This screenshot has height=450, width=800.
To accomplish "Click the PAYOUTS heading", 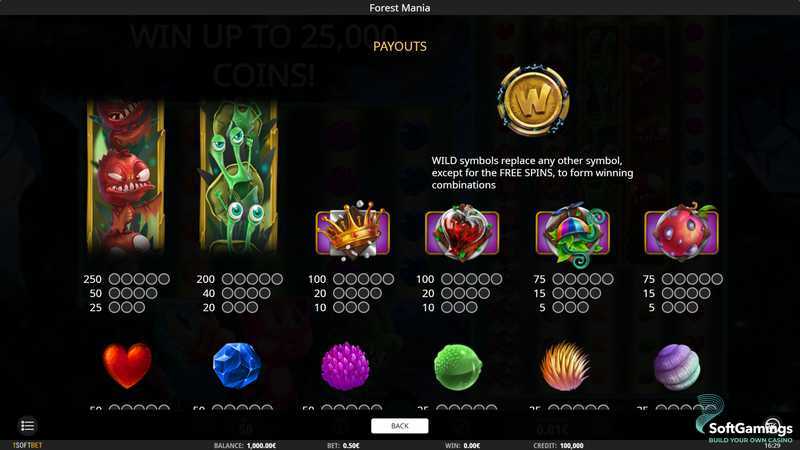I will [399, 46].
